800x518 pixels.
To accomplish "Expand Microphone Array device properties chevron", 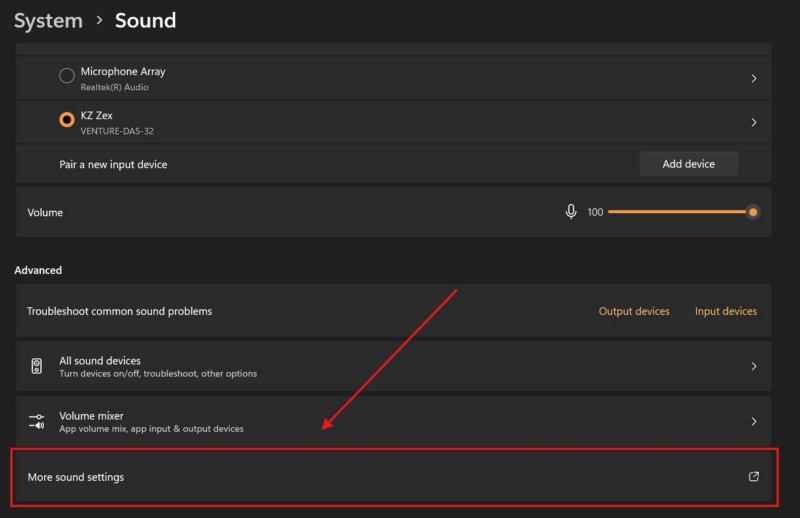I will (x=754, y=78).
